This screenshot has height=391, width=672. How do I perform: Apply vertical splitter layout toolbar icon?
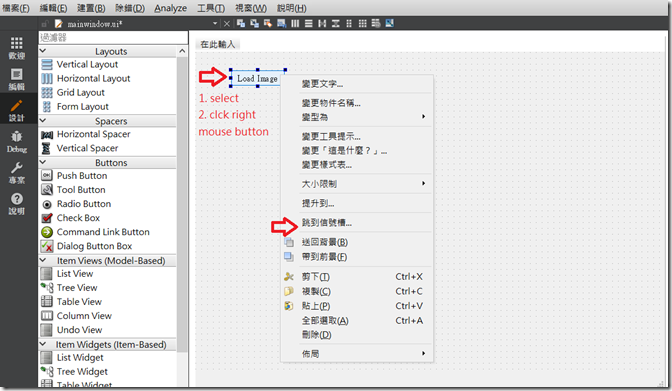[336, 24]
